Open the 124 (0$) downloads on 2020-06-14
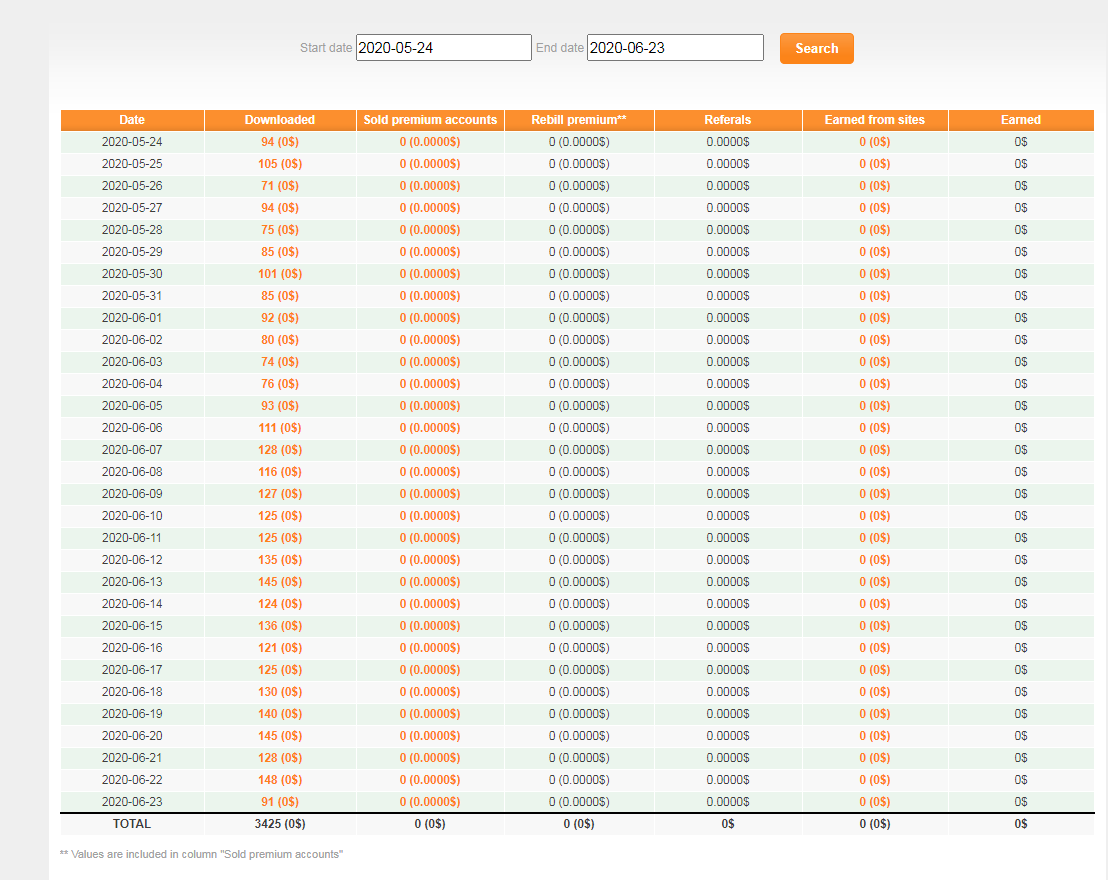The image size is (1108, 880). coord(280,604)
